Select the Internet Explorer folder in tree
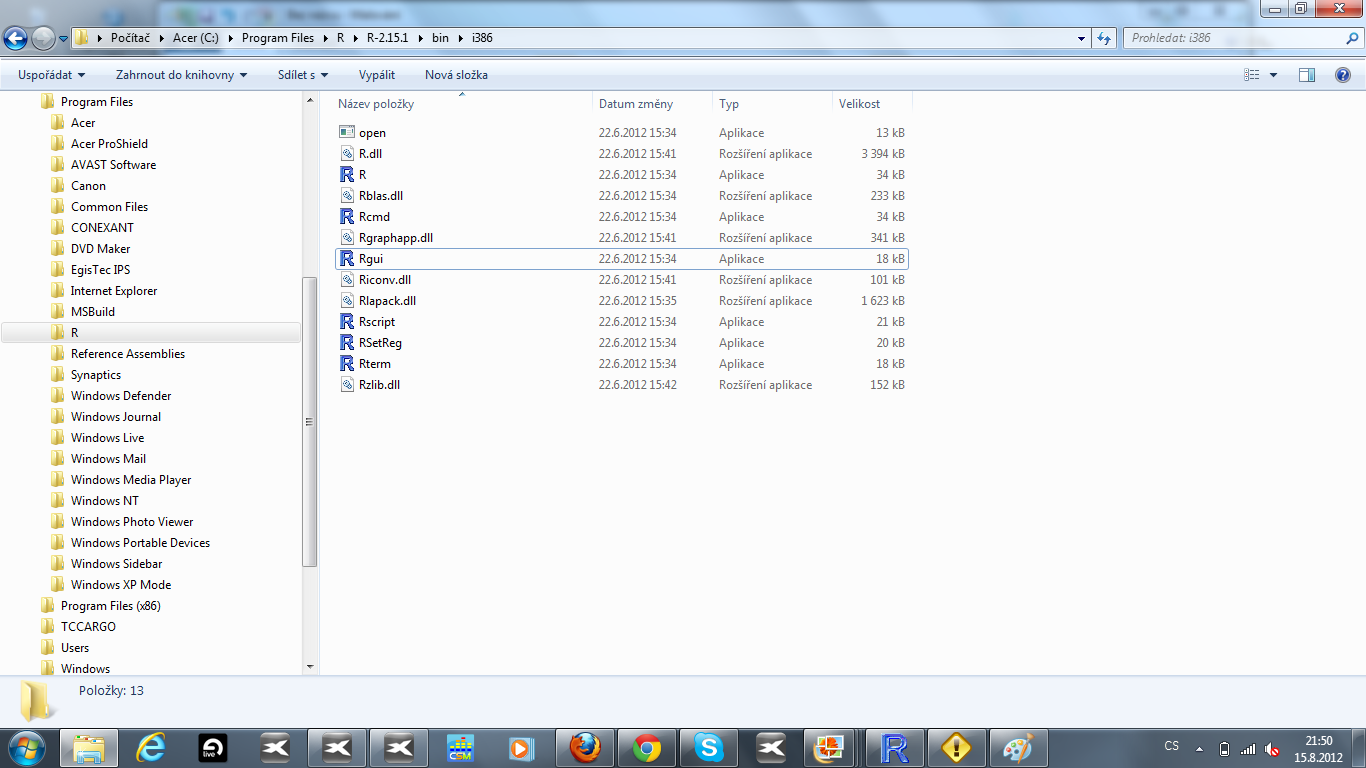The image size is (1366, 768). click(x=114, y=290)
